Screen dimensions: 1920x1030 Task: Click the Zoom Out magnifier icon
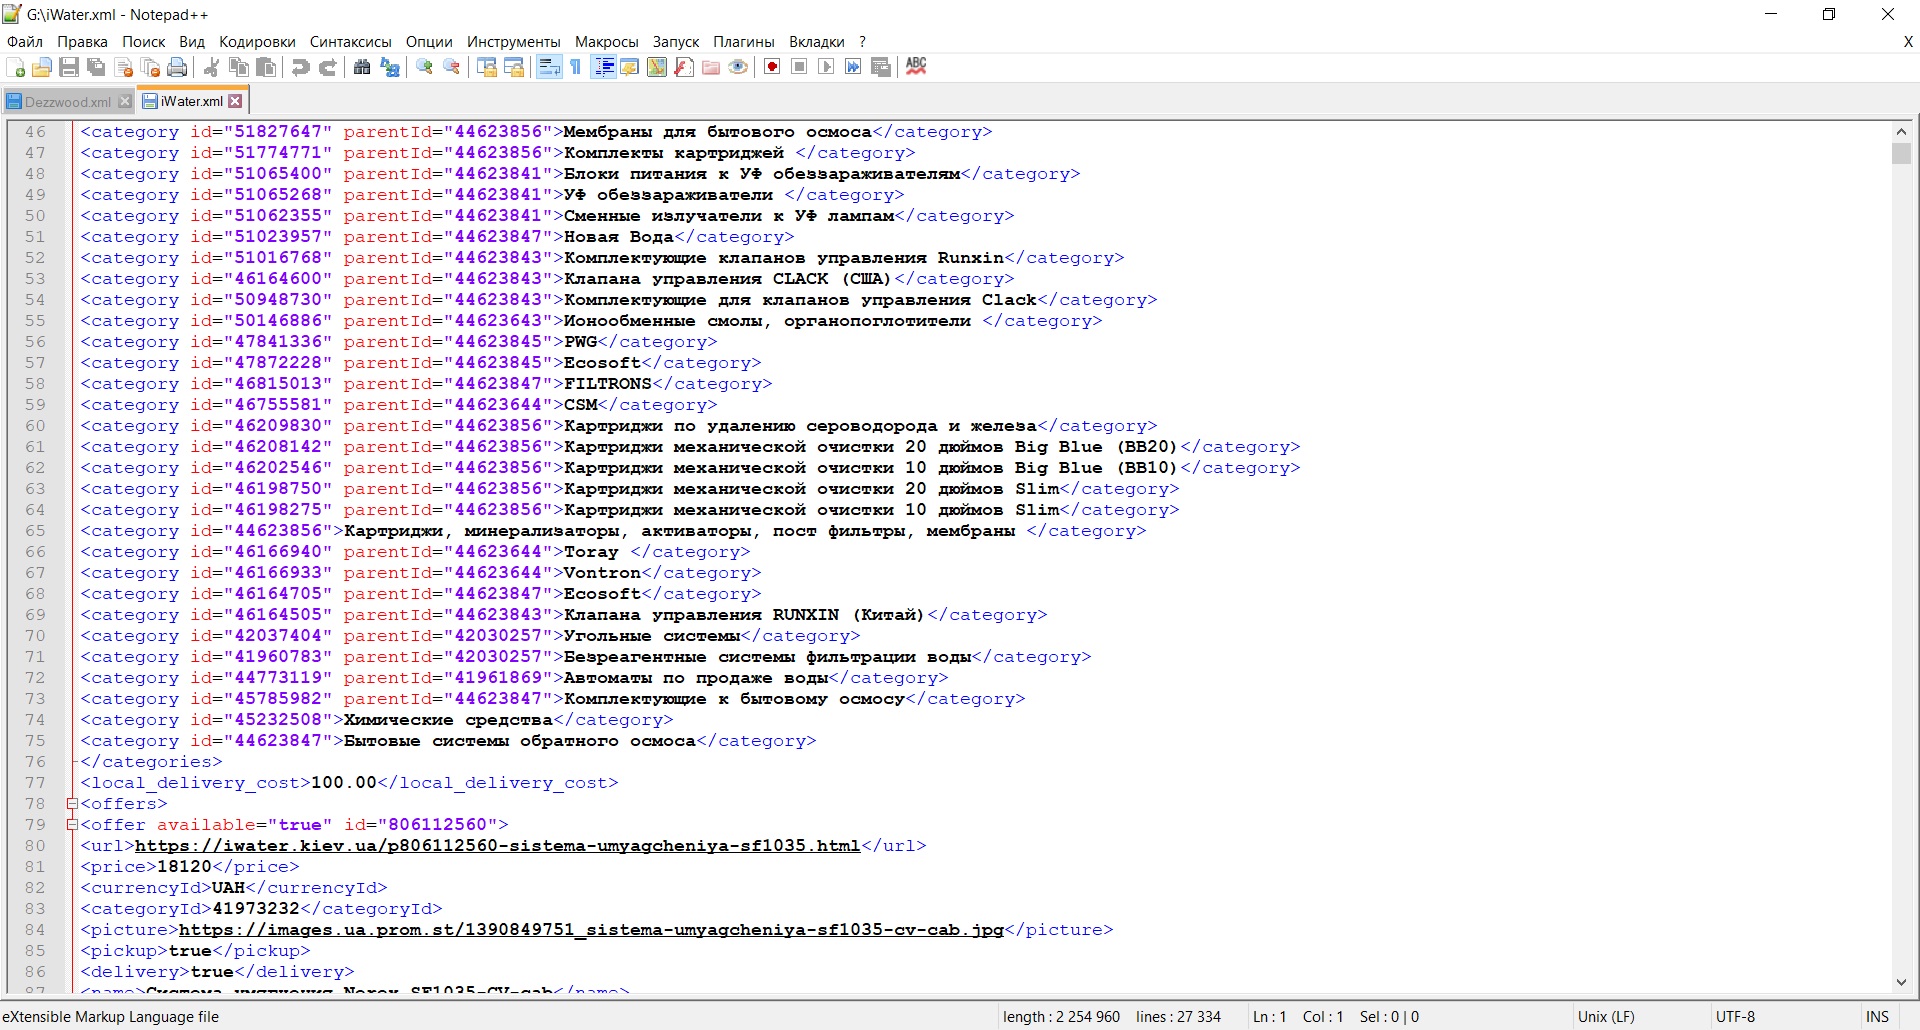452,67
